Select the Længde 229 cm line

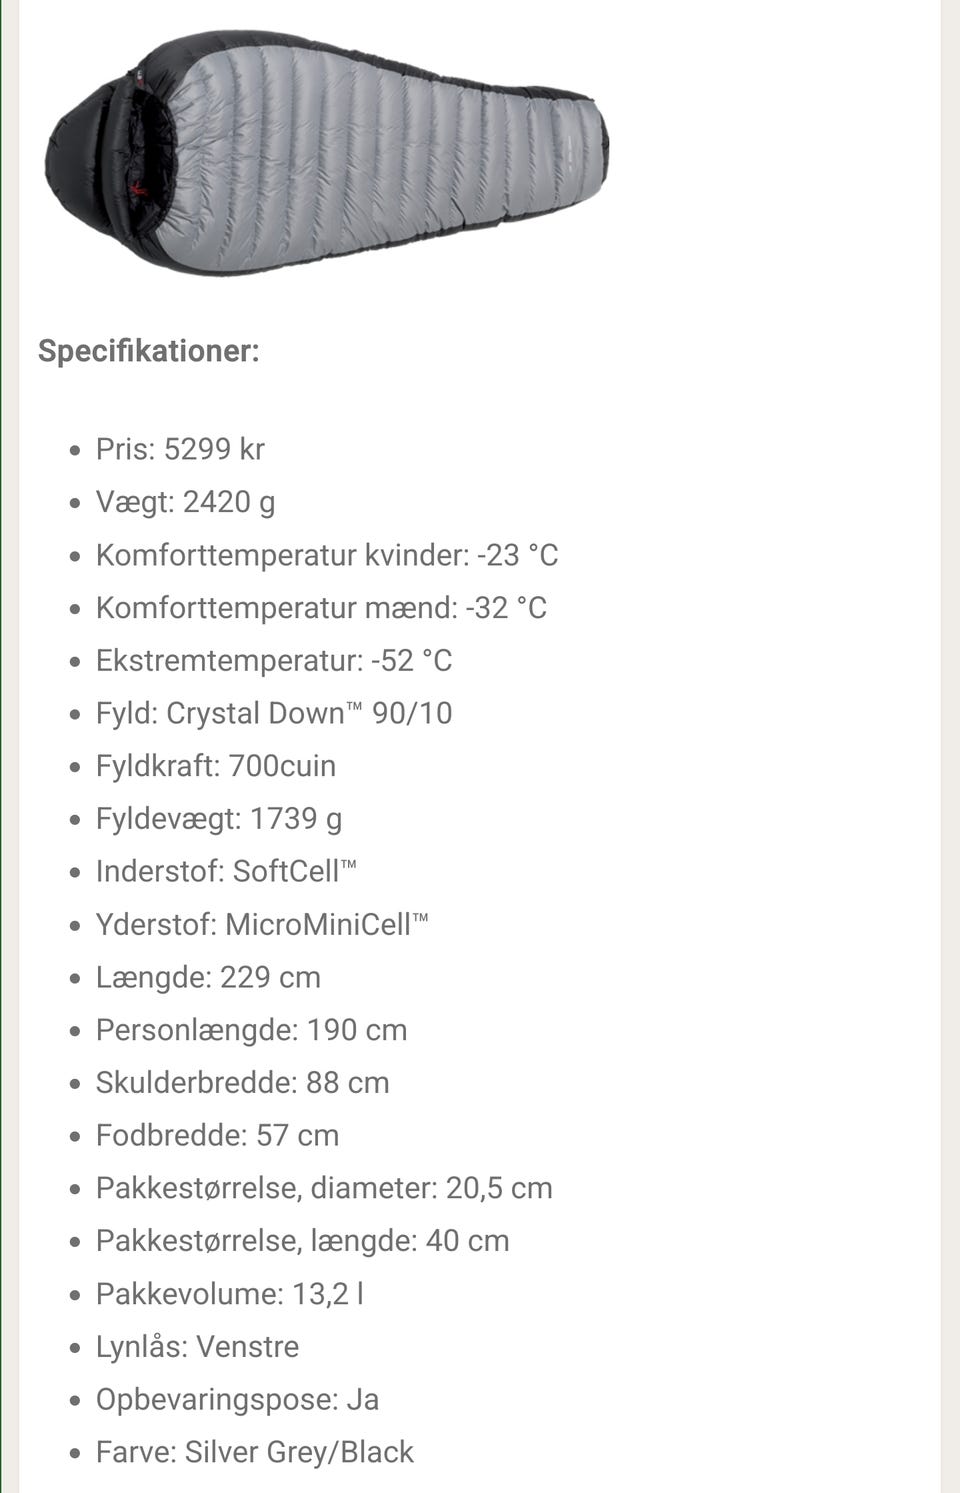click(208, 977)
